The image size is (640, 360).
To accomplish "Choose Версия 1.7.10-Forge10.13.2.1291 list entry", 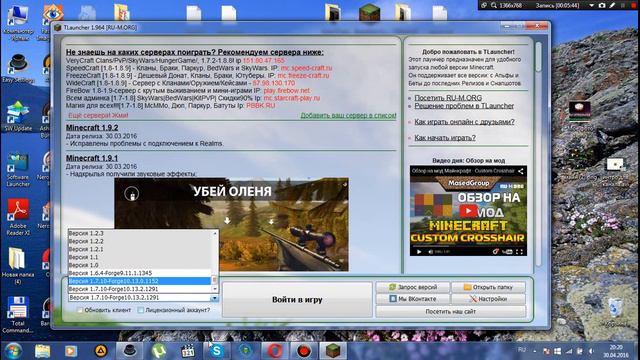I will click(139, 289).
